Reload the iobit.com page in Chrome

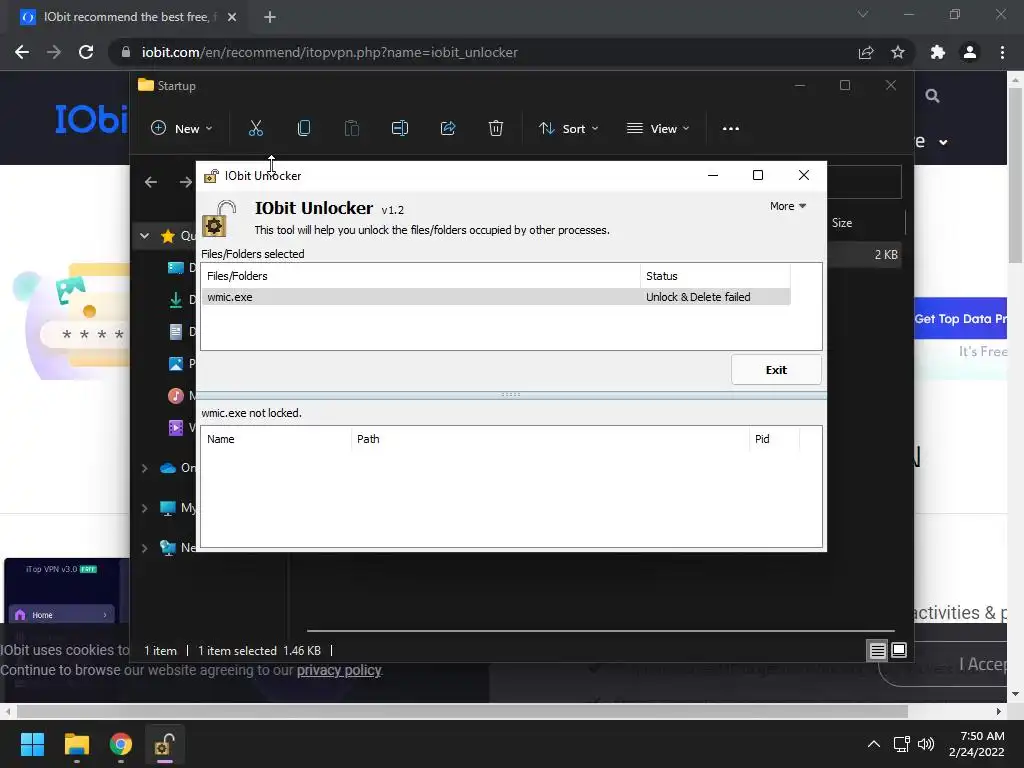(x=86, y=52)
